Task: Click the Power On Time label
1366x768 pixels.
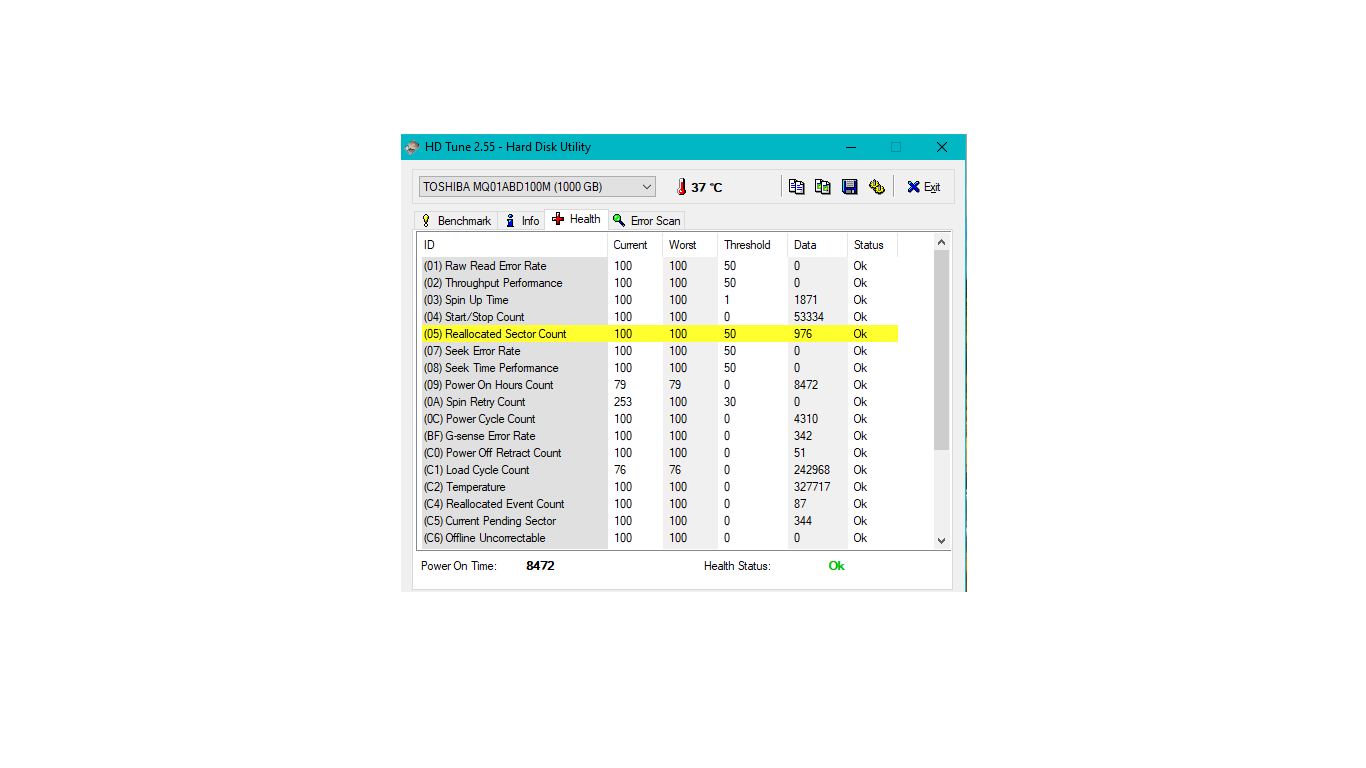Action: [x=459, y=566]
